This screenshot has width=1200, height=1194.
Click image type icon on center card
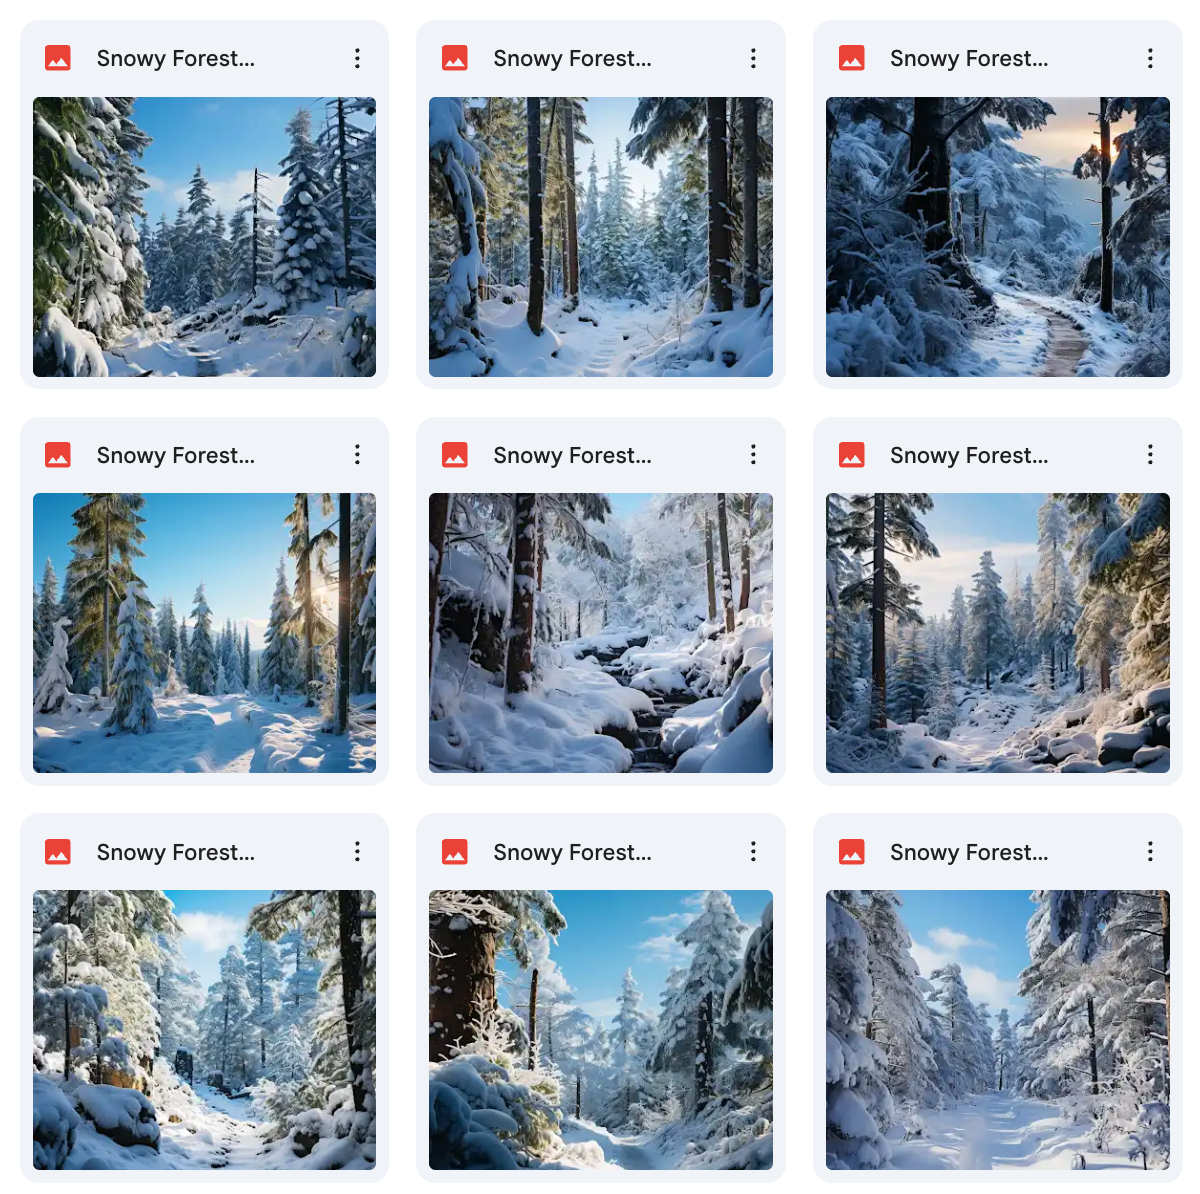[x=455, y=455]
